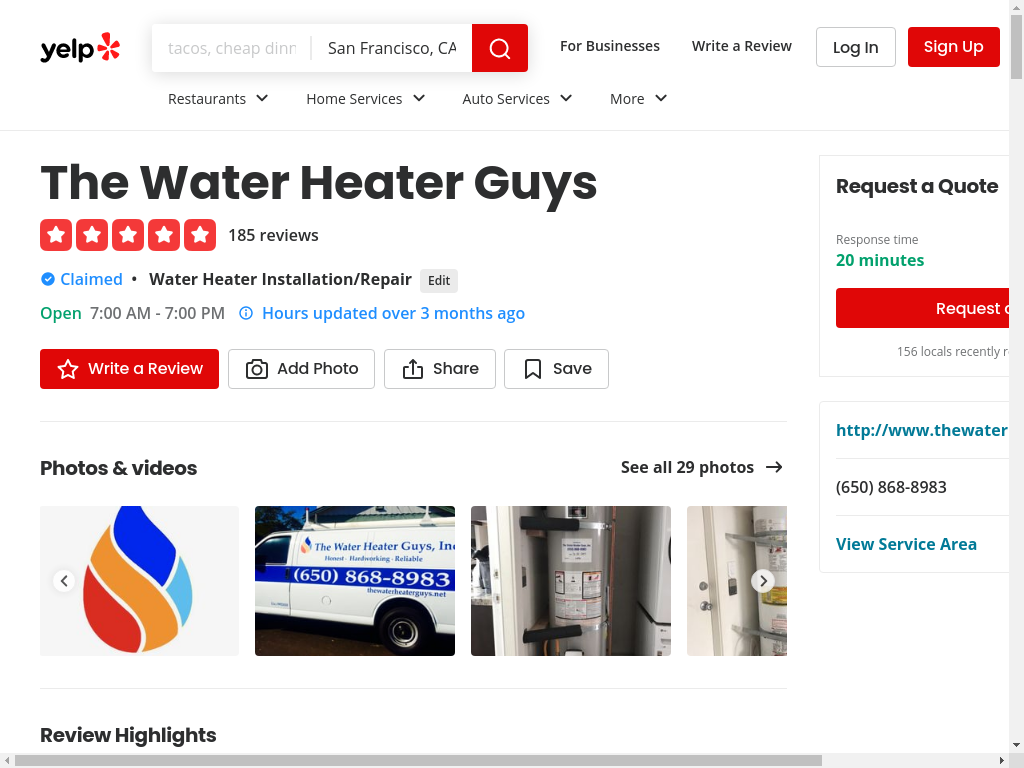The image size is (1024, 768).
Task: Click the Yelp logo
Action: click(x=80, y=48)
